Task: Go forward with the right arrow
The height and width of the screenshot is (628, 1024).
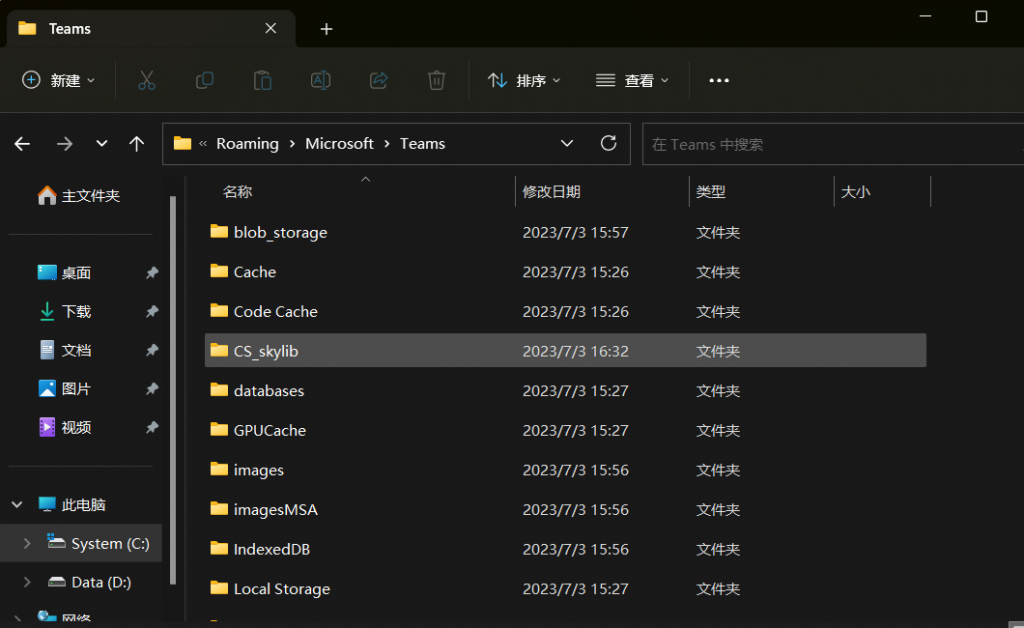Action: [x=64, y=144]
